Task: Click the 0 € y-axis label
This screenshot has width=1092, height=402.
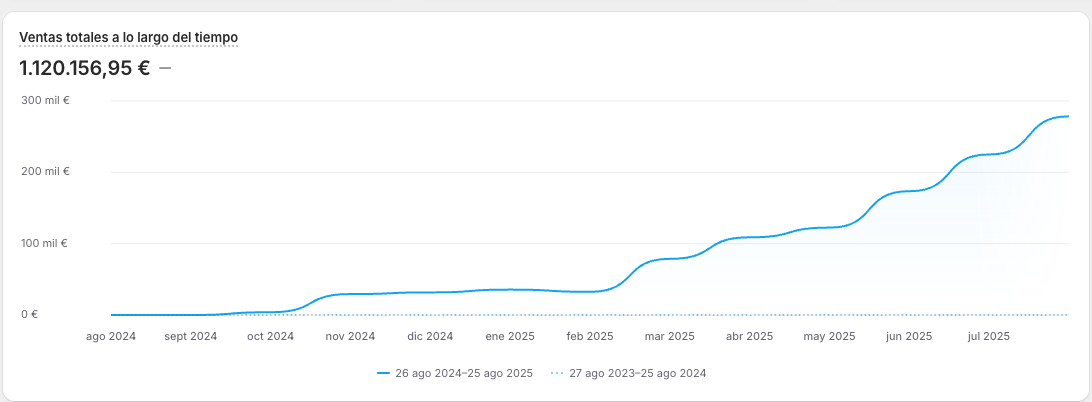Action: pos(29,314)
